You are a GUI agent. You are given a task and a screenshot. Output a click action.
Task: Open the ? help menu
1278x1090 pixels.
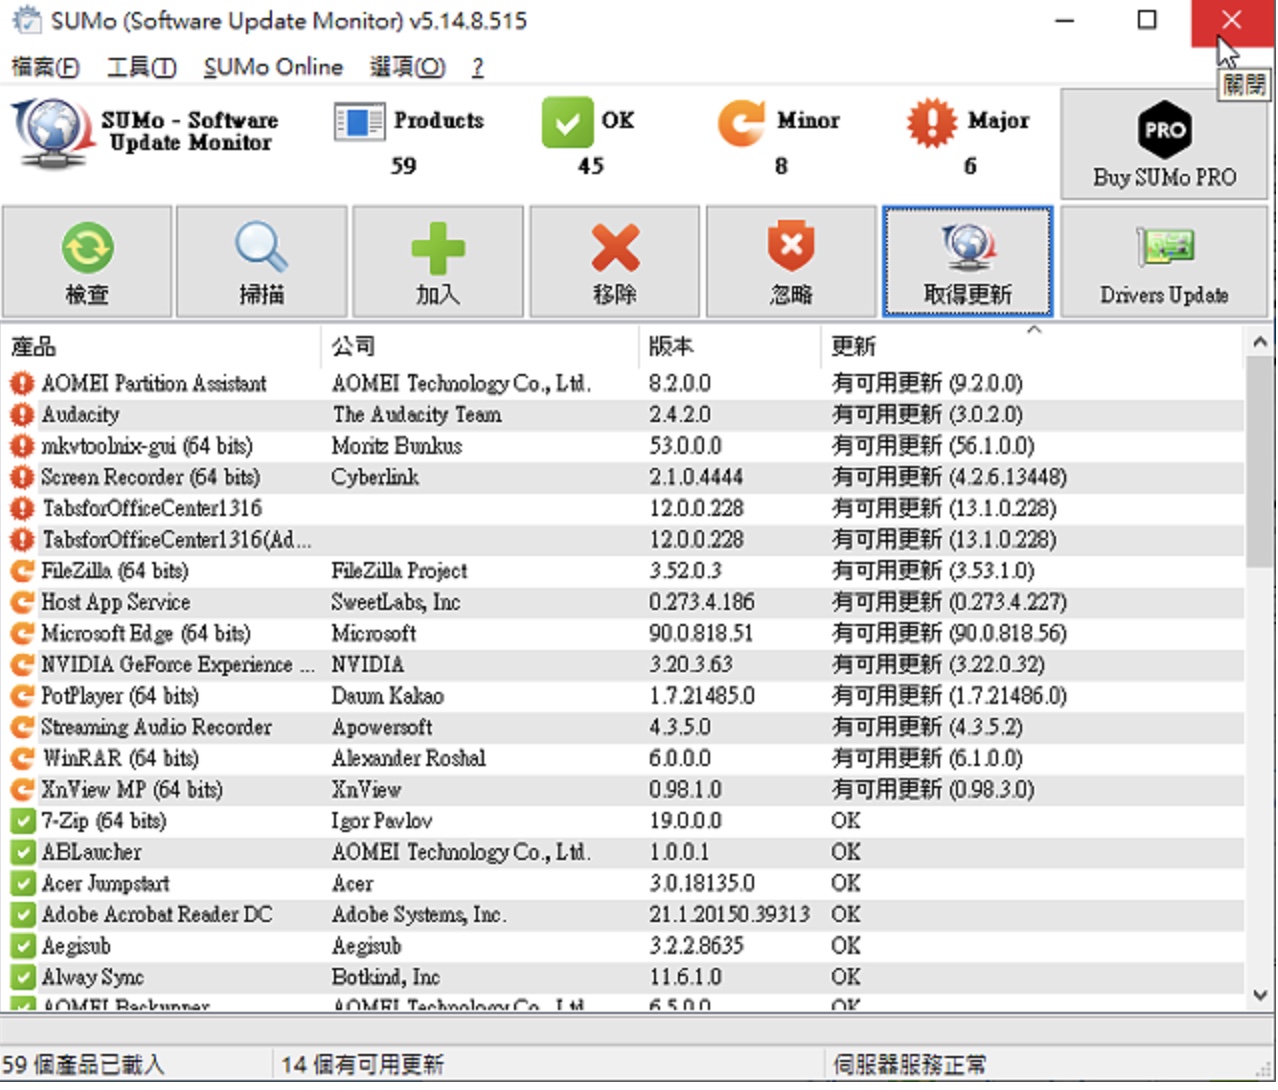coord(478,67)
